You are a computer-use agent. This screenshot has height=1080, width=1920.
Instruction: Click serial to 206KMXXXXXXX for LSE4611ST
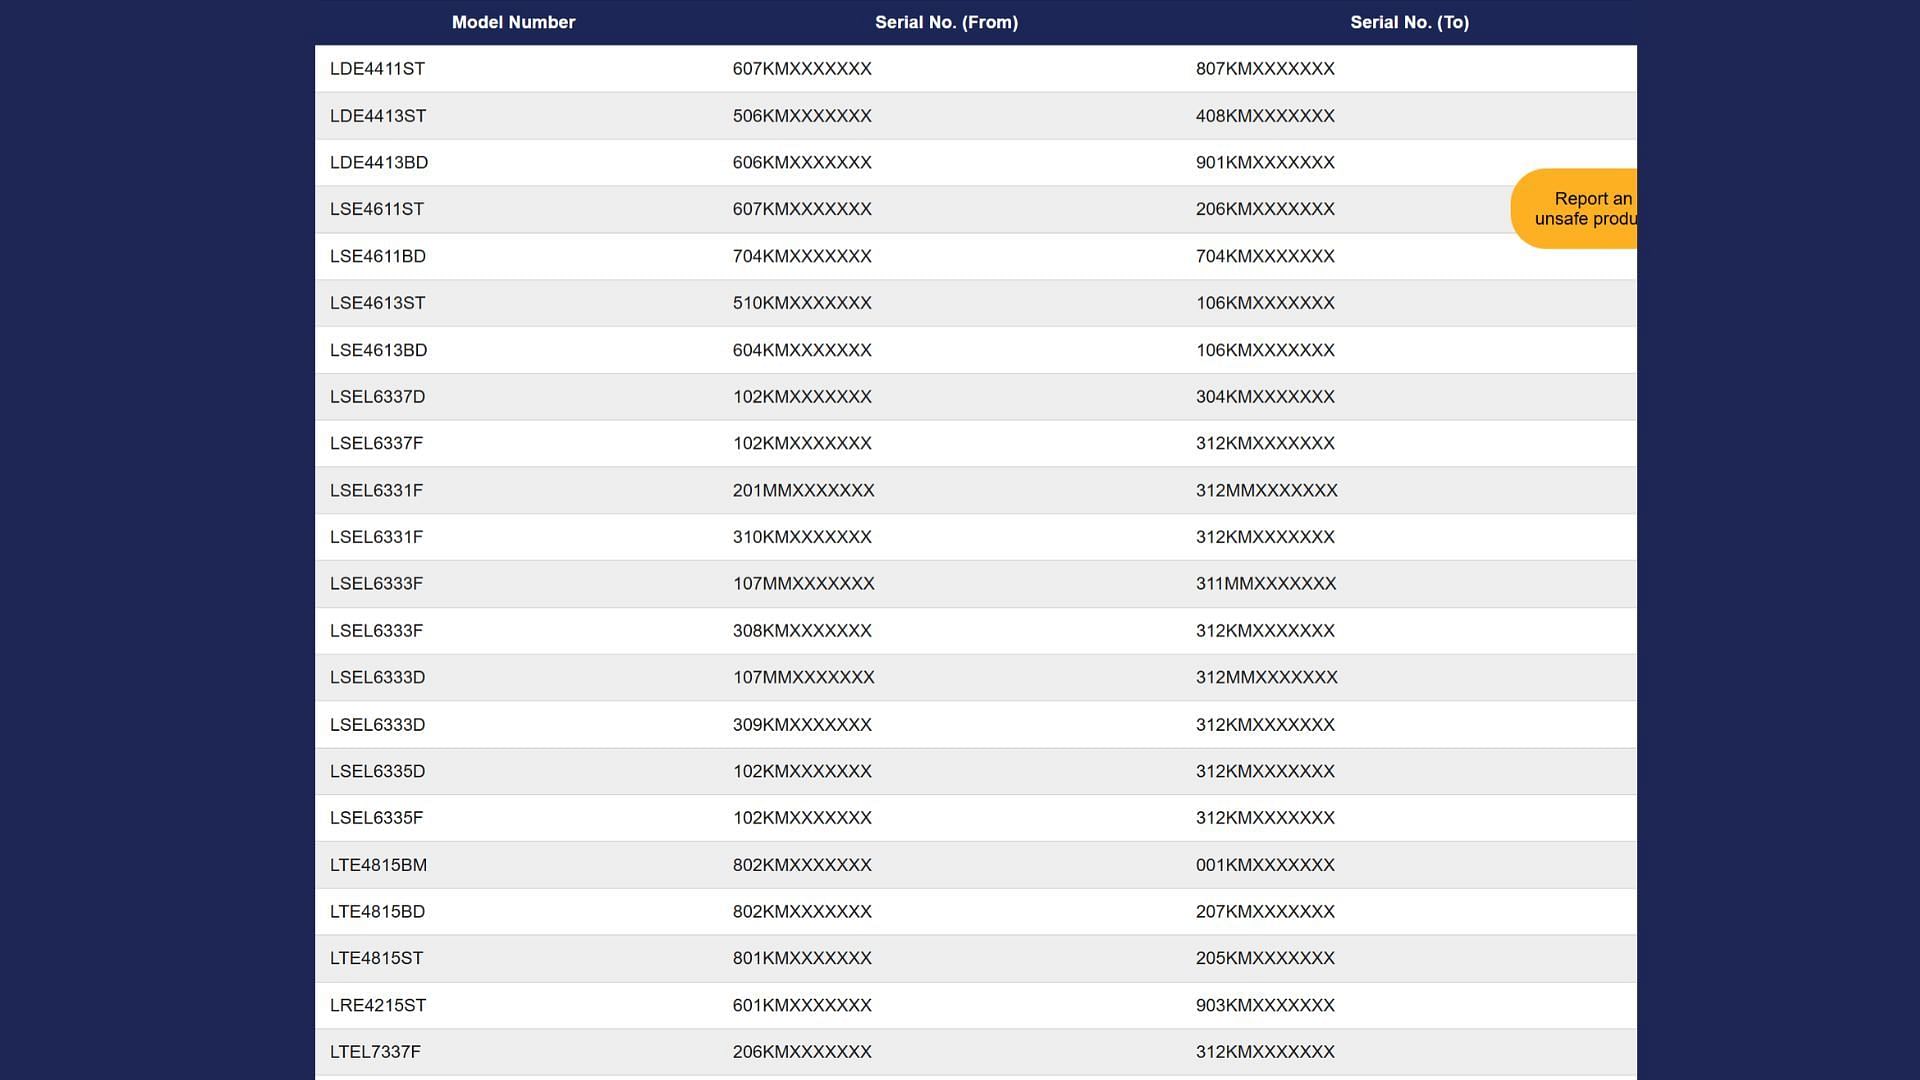point(1265,209)
